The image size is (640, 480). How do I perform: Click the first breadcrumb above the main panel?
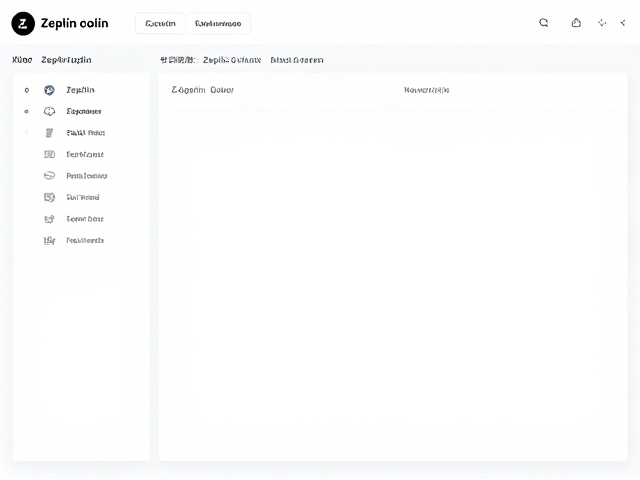(x=178, y=60)
